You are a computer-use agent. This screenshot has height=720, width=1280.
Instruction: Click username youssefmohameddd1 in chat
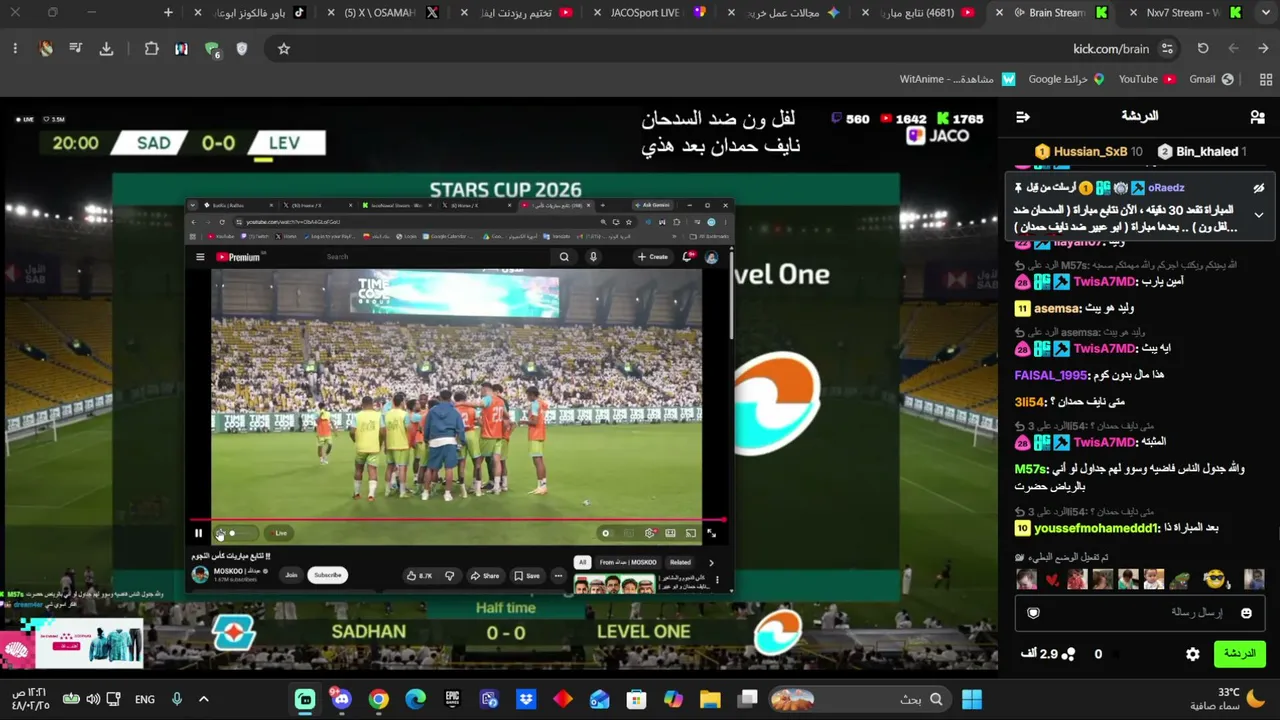(x=1097, y=528)
